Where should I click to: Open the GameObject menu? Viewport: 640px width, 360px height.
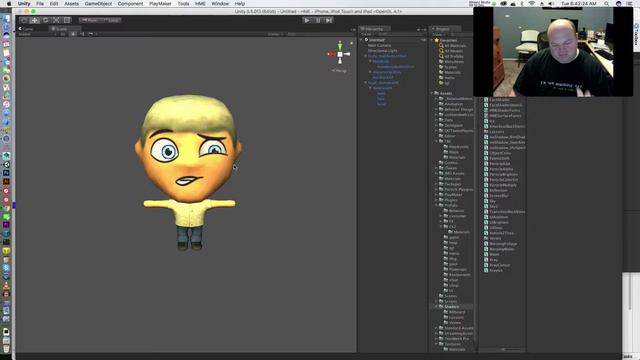point(98,4)
